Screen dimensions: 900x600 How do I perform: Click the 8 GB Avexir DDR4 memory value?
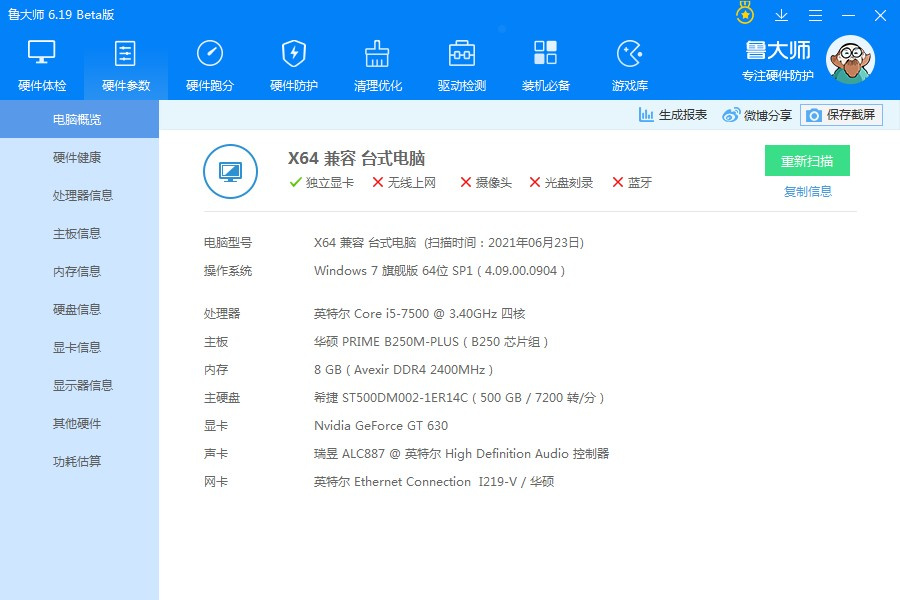(x=404, y=370)
